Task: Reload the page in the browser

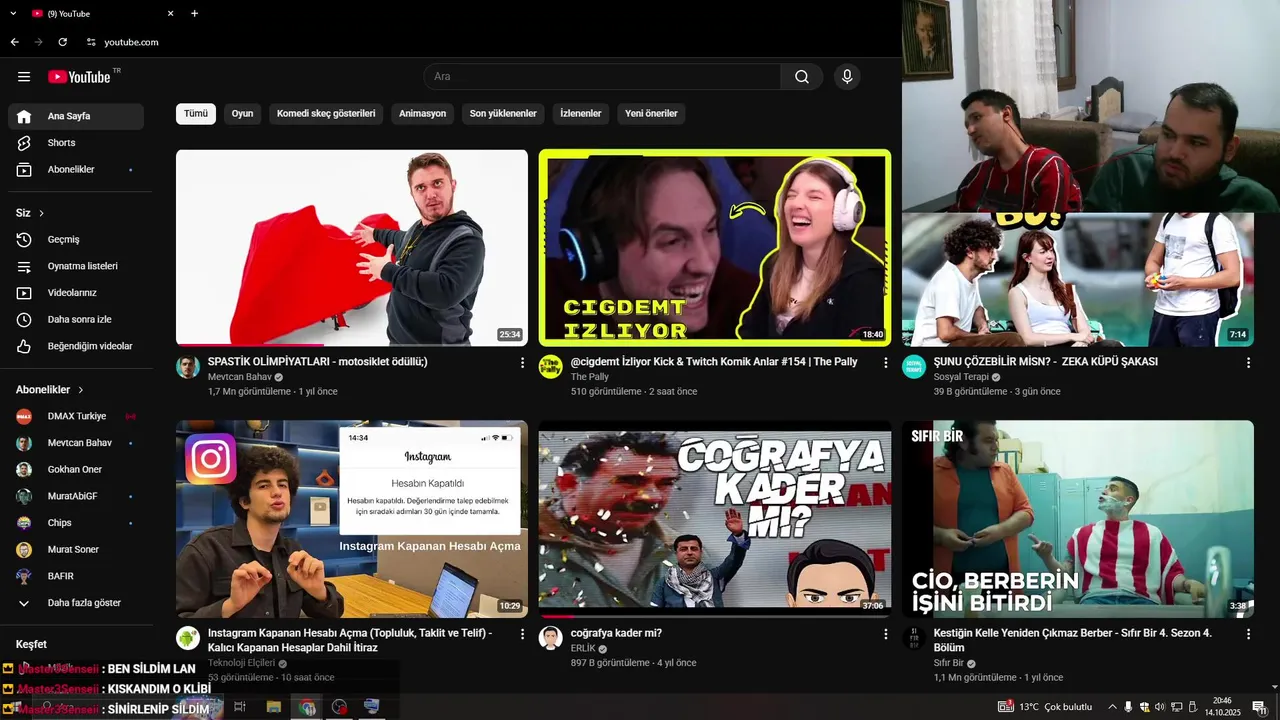Action: click(62, 42)
